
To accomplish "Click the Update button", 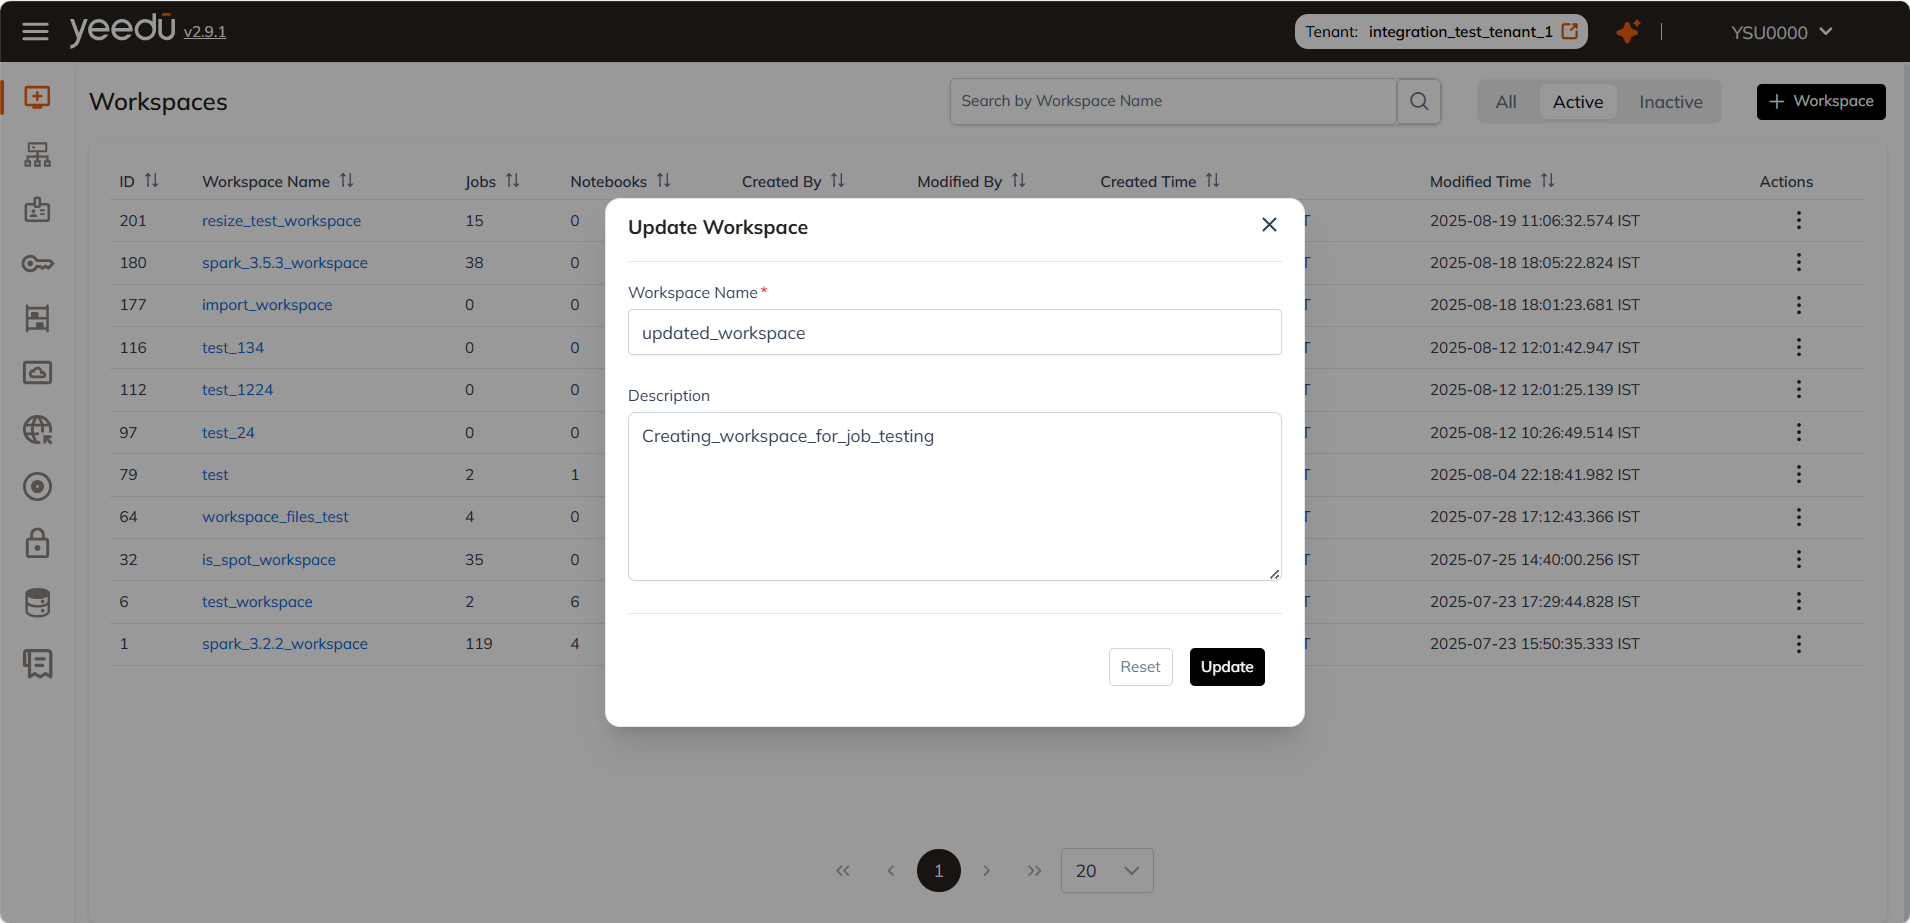I will point(1226,667).
